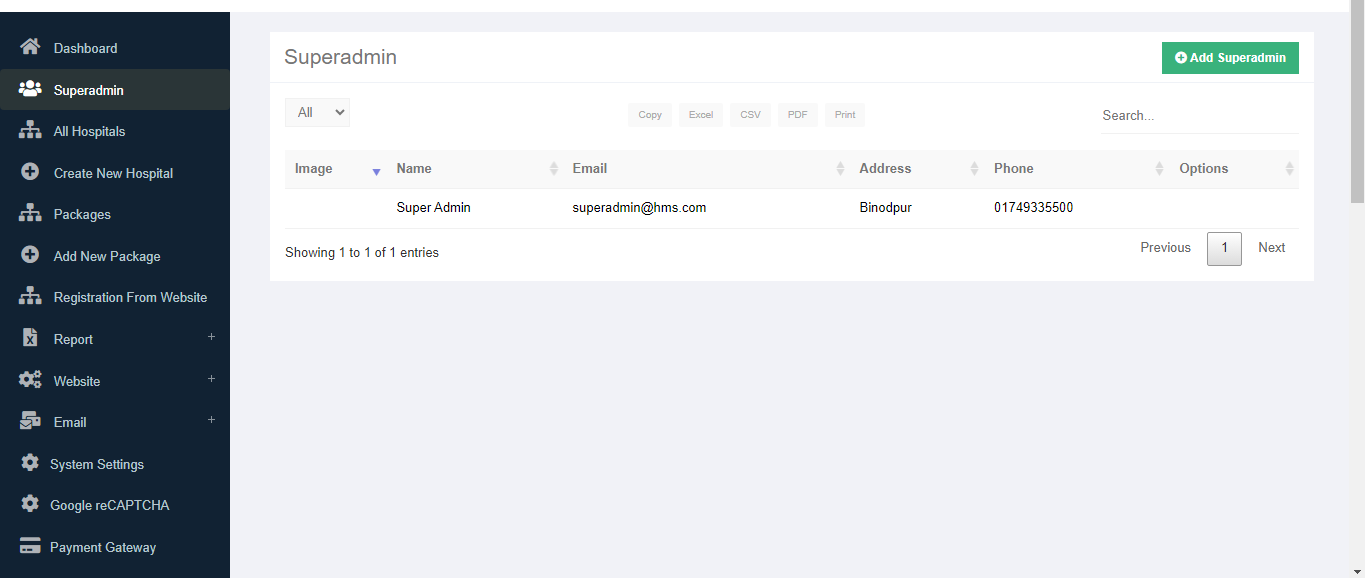This screenshot has height=578, width=1365.
Task: Open the entries count All dropdown
Action: pos(317,112)
